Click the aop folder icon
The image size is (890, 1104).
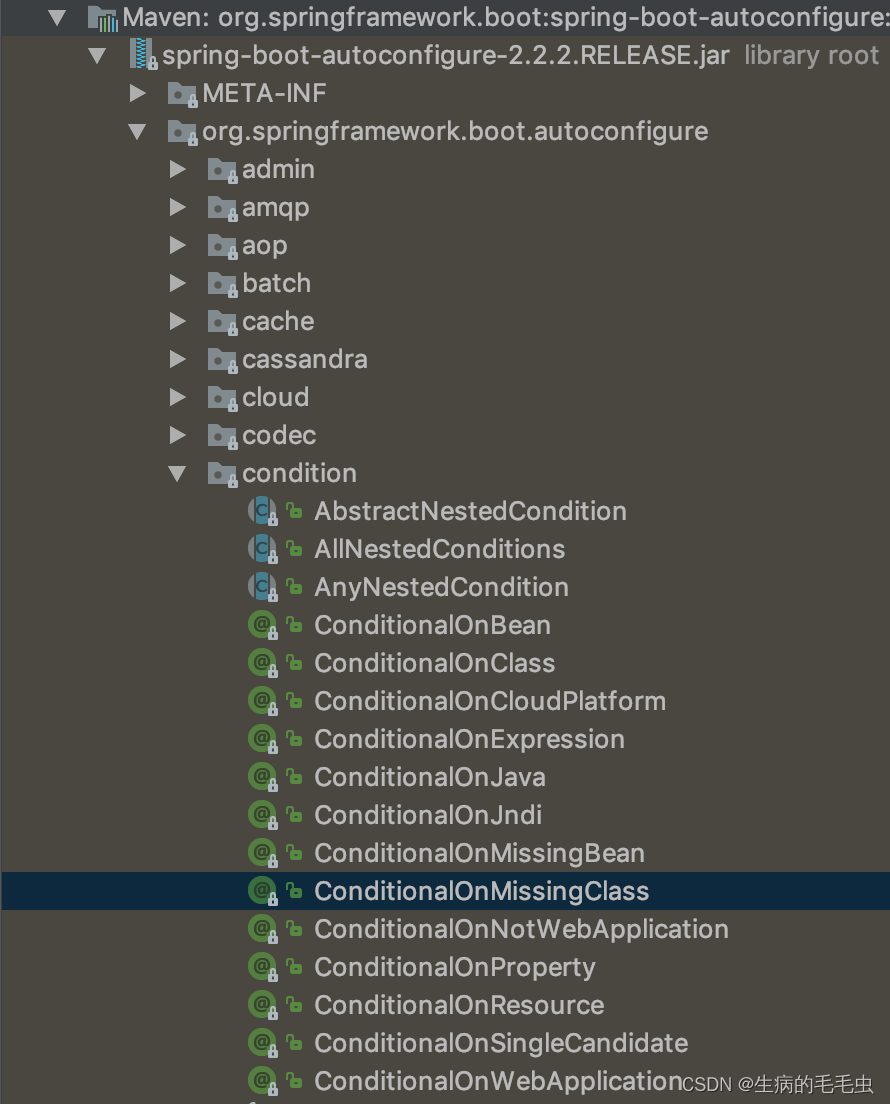point(222,246)
